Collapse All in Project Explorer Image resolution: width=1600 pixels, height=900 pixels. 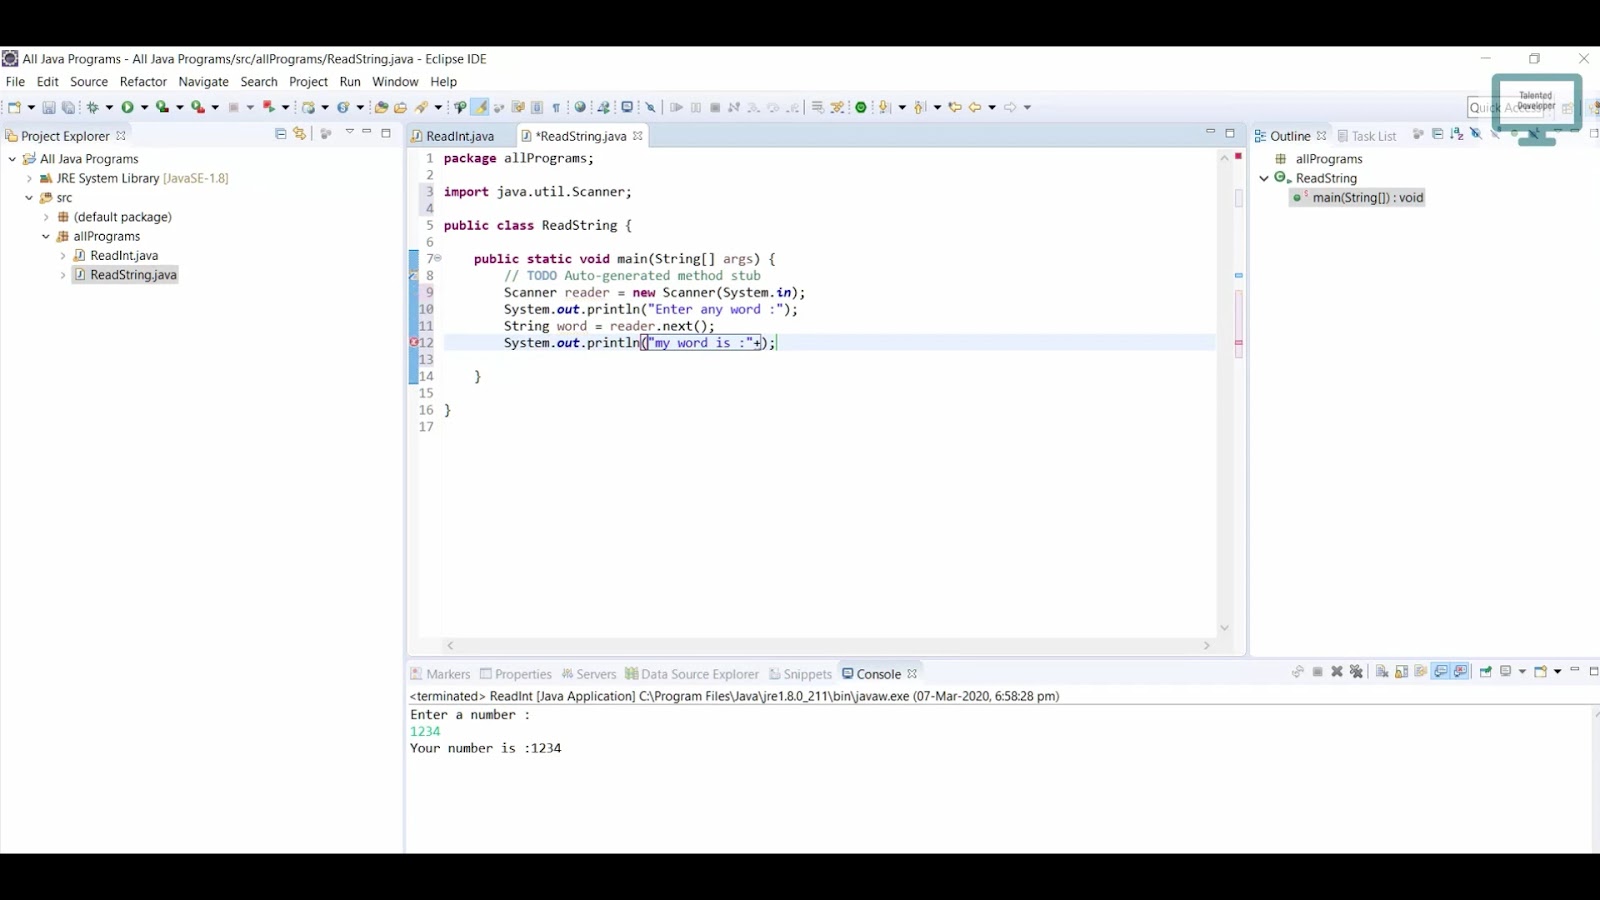[x=281, y=133]
